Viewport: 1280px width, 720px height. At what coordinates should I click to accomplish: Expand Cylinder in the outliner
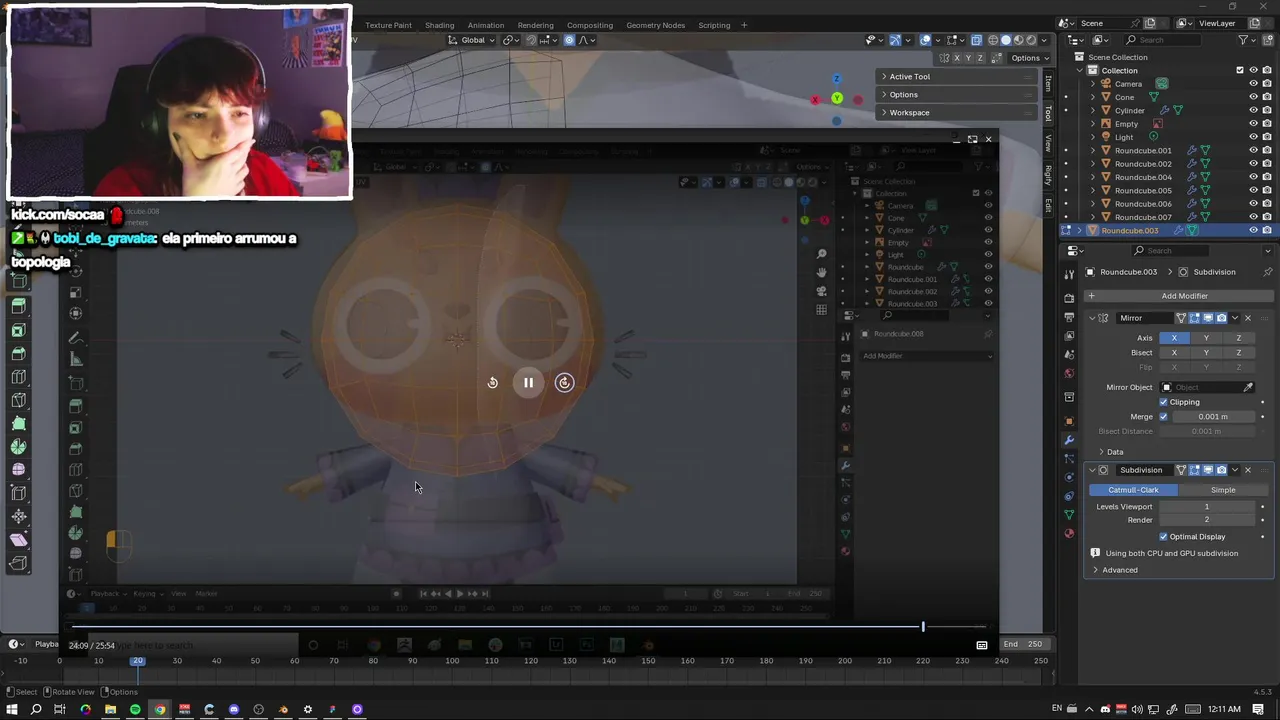pyautogui.click(x=1093, y=110)
